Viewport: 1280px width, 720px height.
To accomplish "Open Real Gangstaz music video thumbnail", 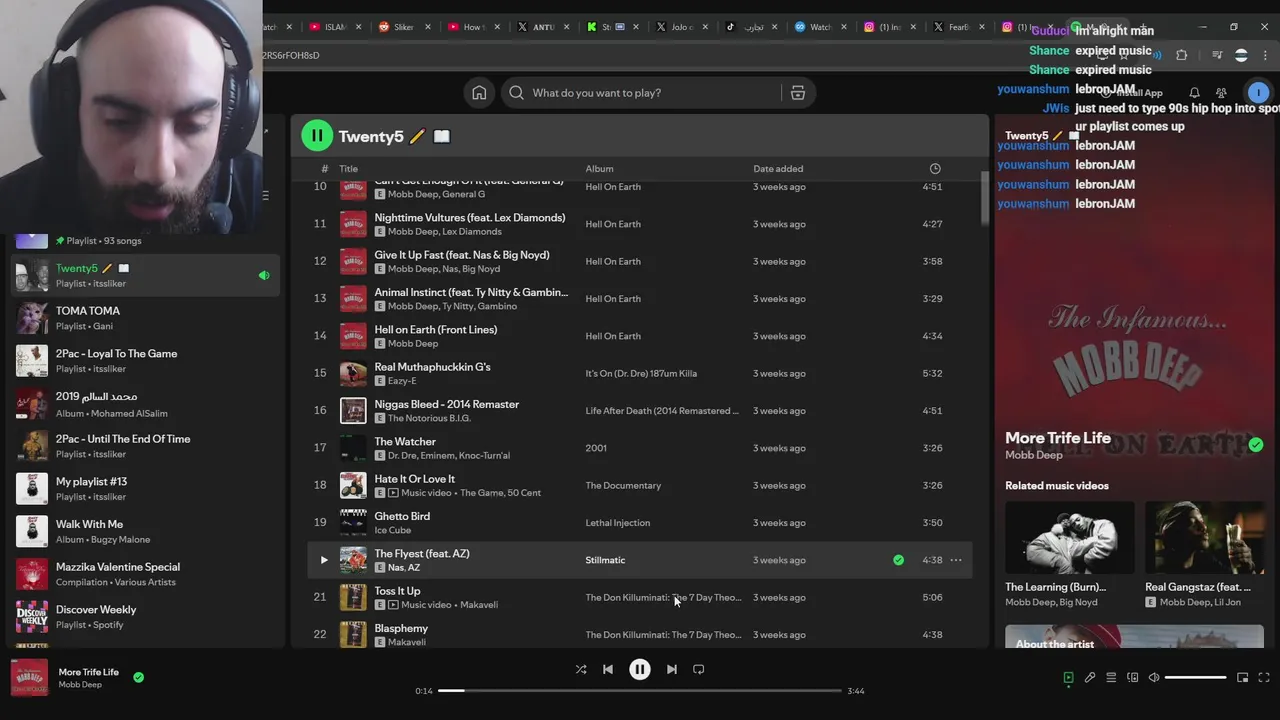I will pyautogui.click(x=1205, y=537).
